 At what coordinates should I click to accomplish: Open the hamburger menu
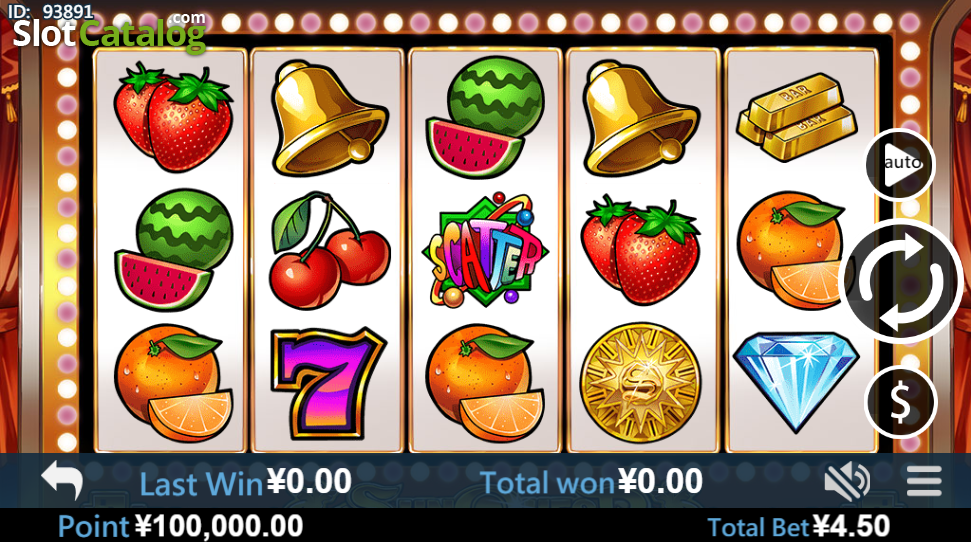[924, 481]
